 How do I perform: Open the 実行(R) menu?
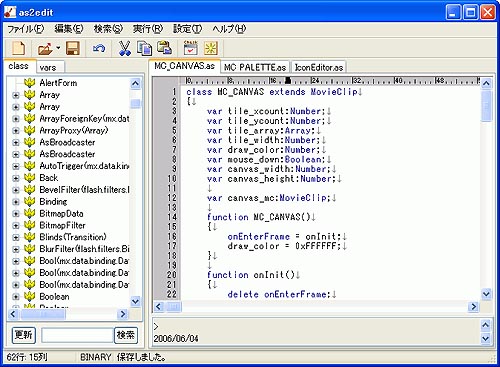click(148, 29)
